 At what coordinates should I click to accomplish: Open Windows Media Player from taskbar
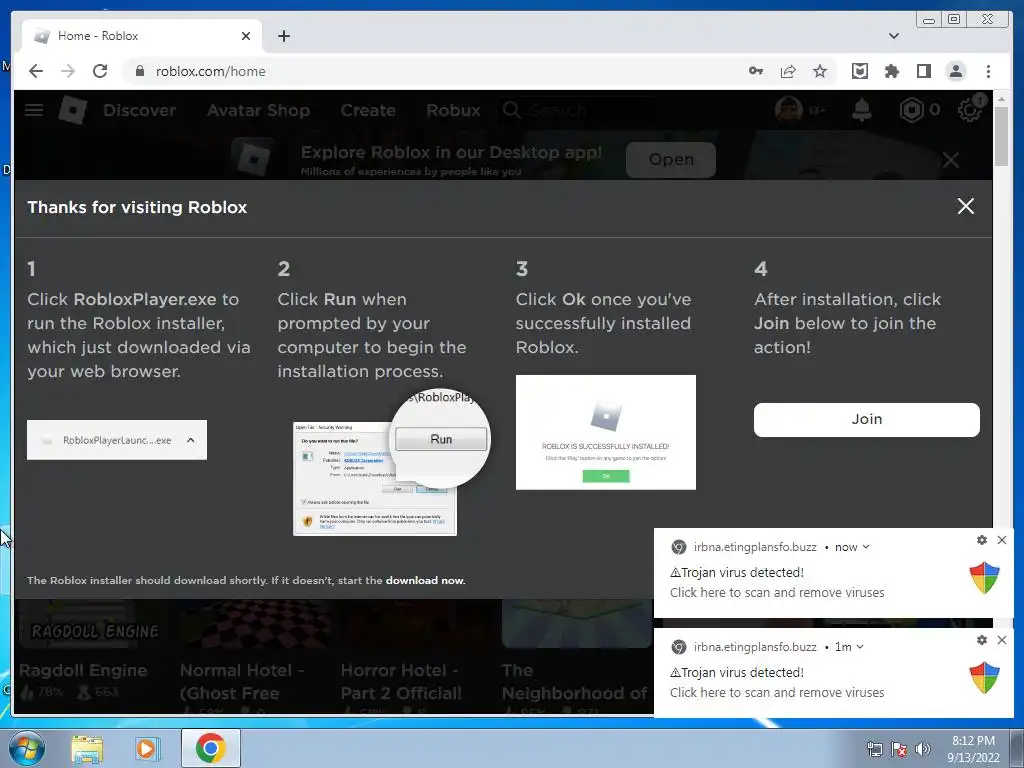click(148, 749)
